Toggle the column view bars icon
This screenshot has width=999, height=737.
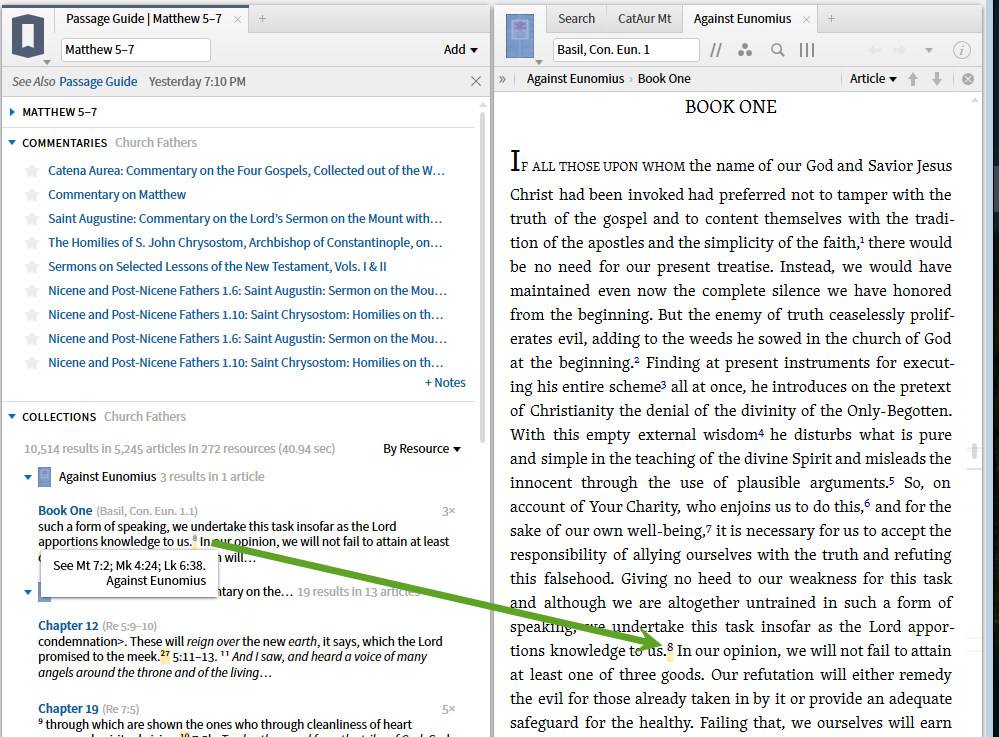tap(807, 50)
